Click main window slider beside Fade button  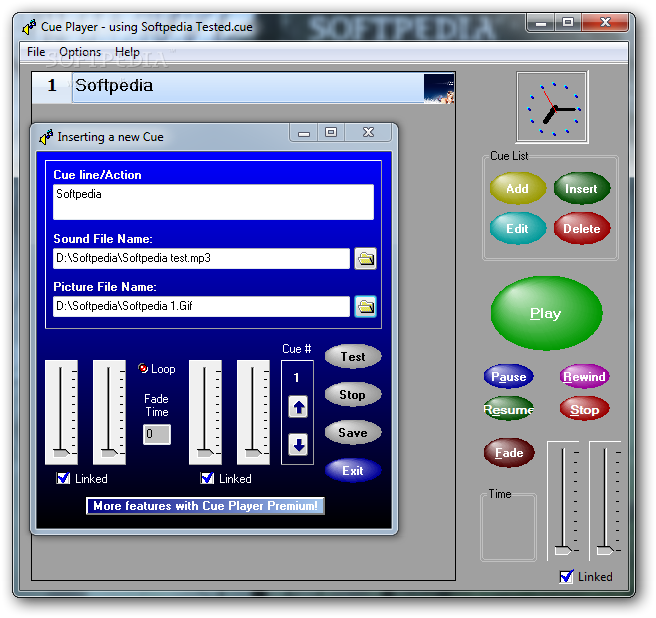[563, 501]
